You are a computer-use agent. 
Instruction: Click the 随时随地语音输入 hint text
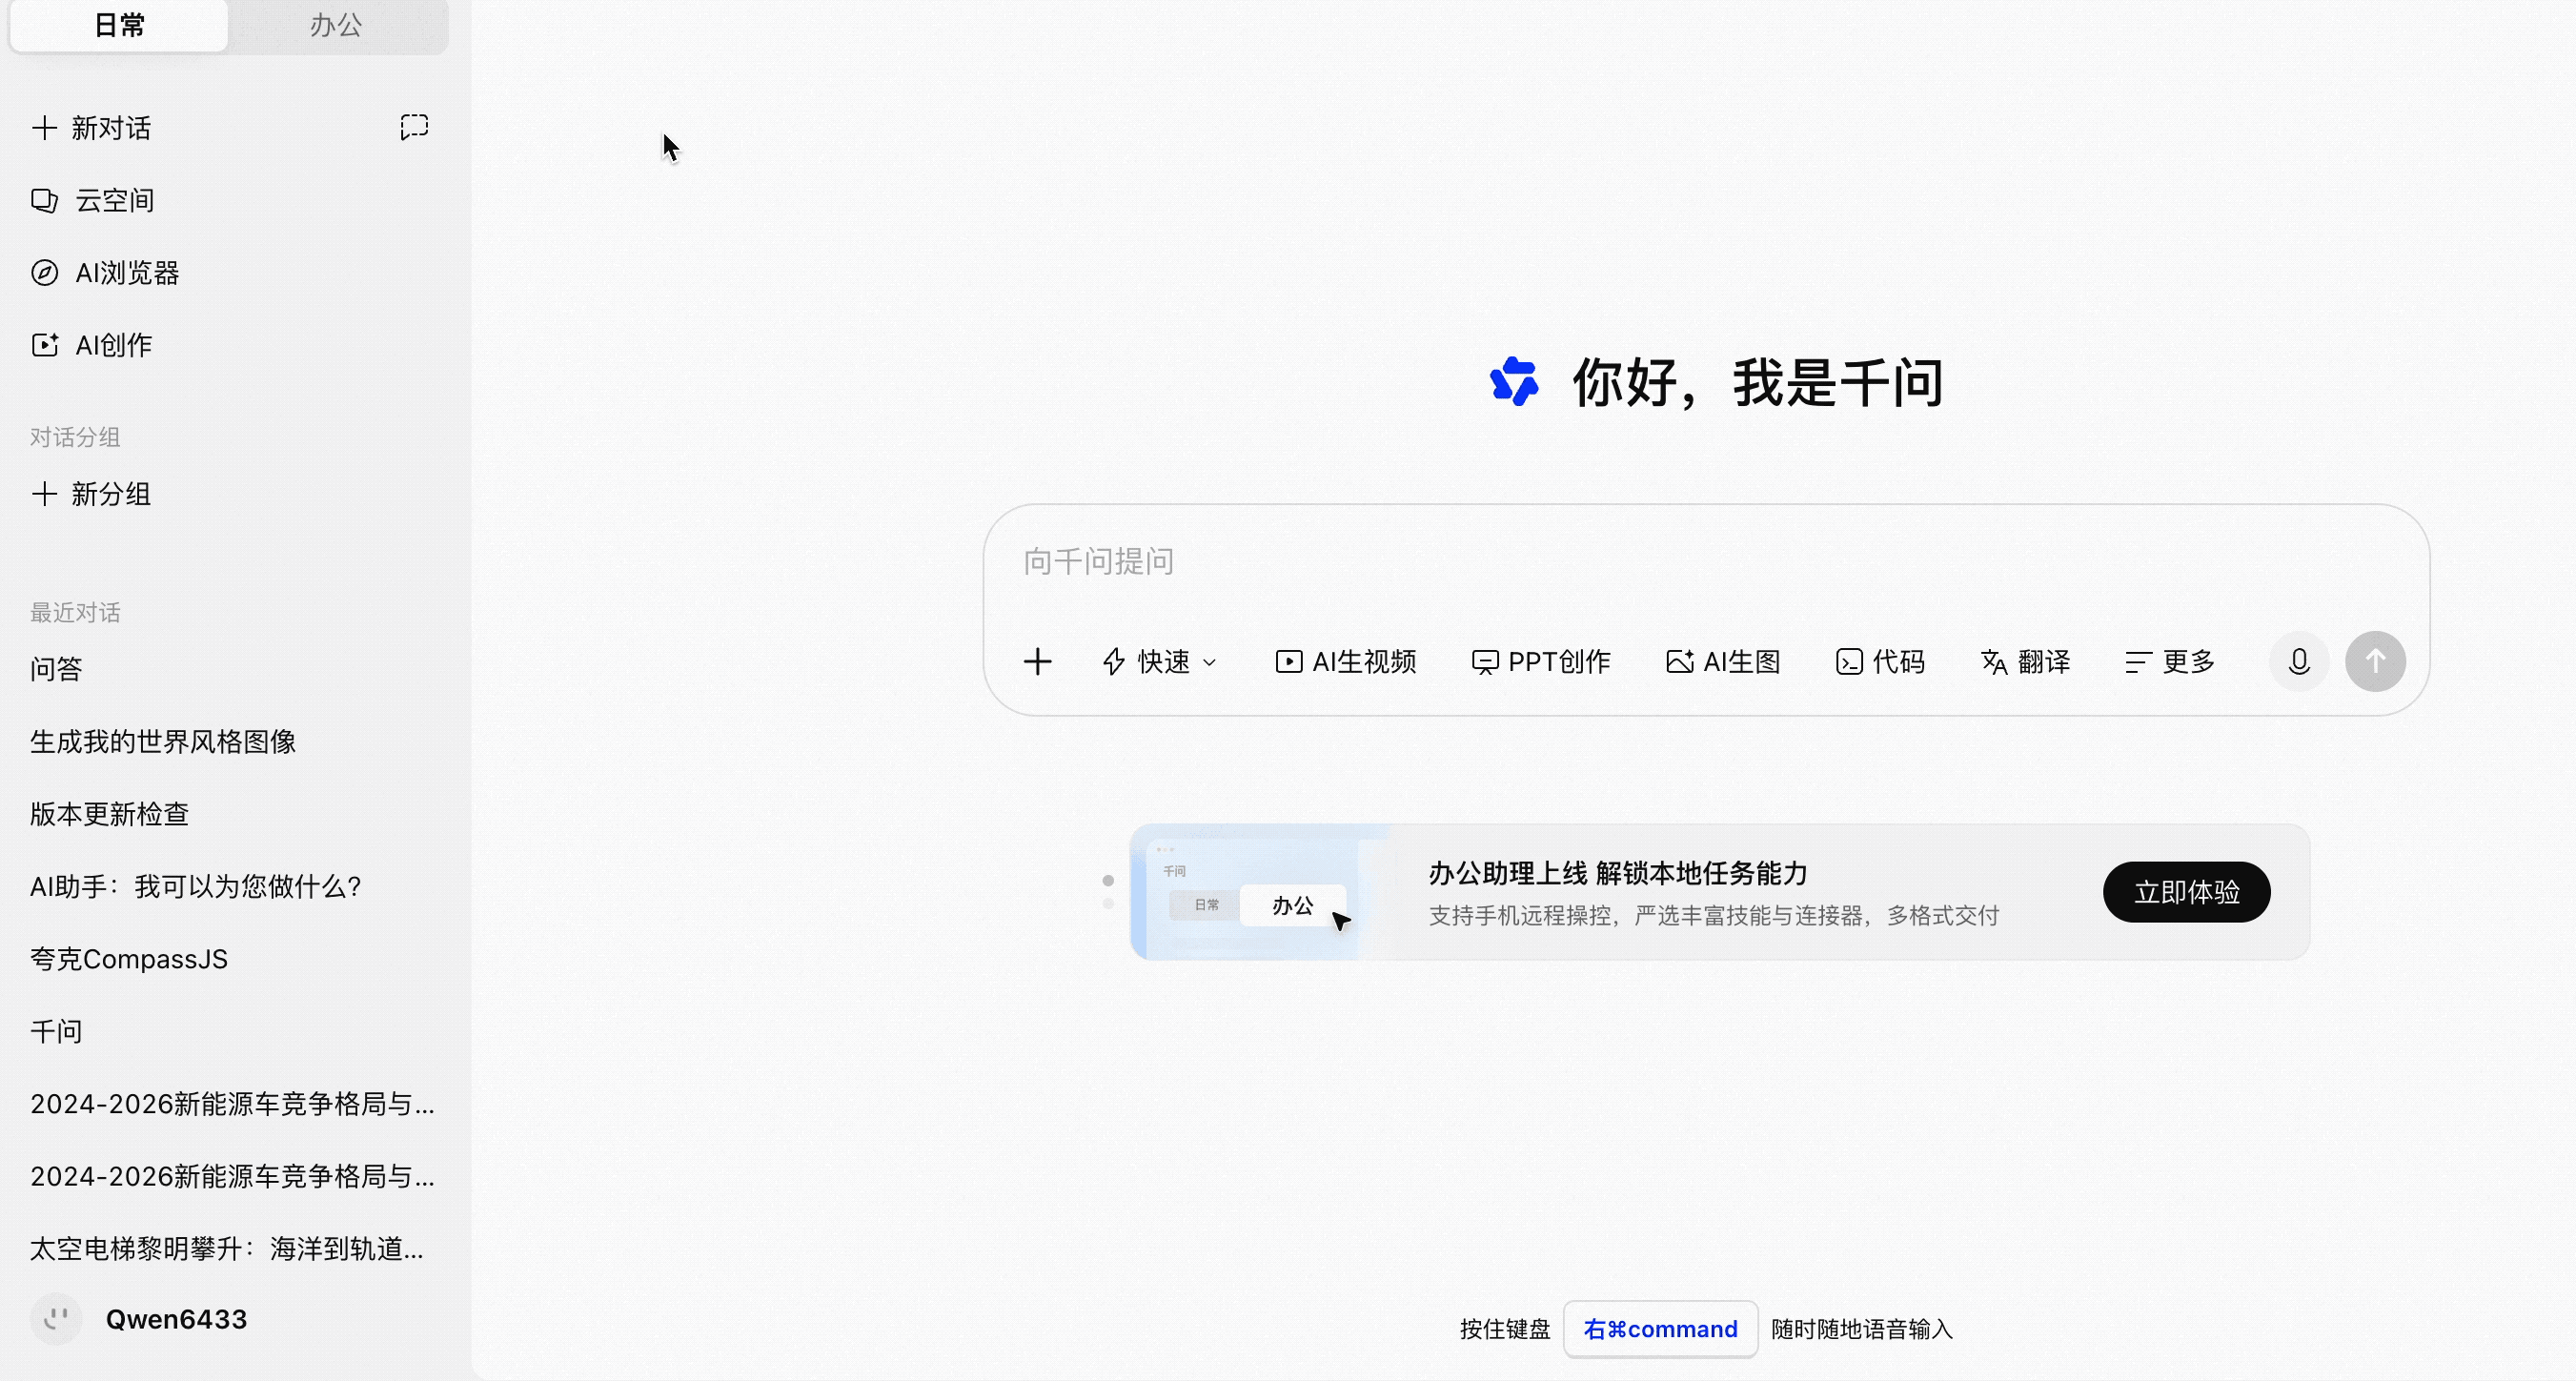(1861, 1329)
